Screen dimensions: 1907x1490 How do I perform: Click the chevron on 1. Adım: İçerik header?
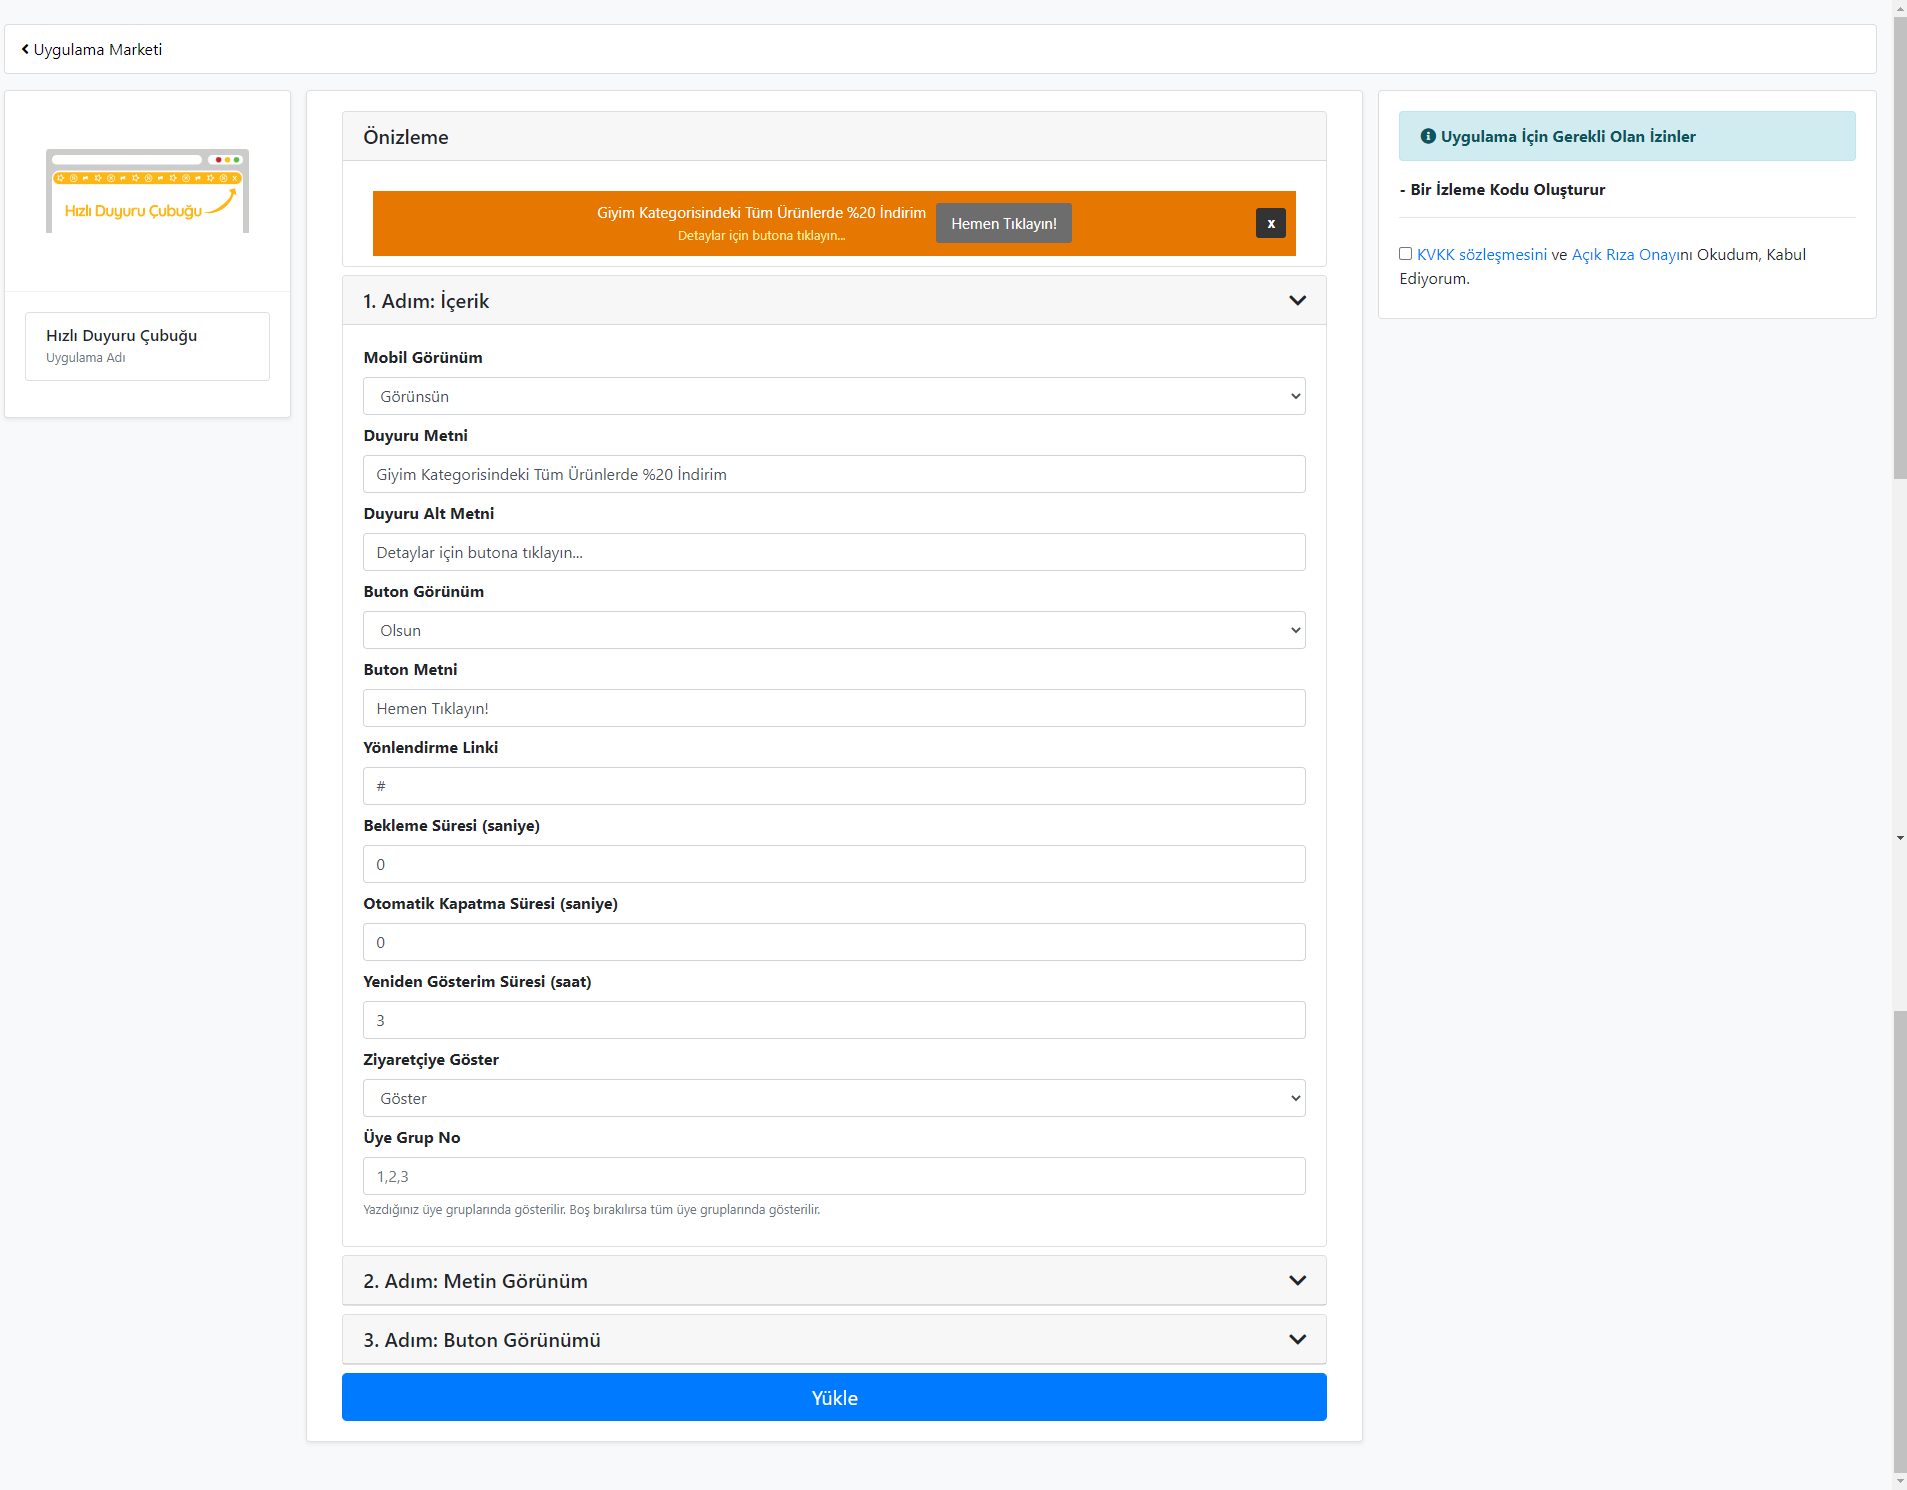click(x=1297, y=301)
